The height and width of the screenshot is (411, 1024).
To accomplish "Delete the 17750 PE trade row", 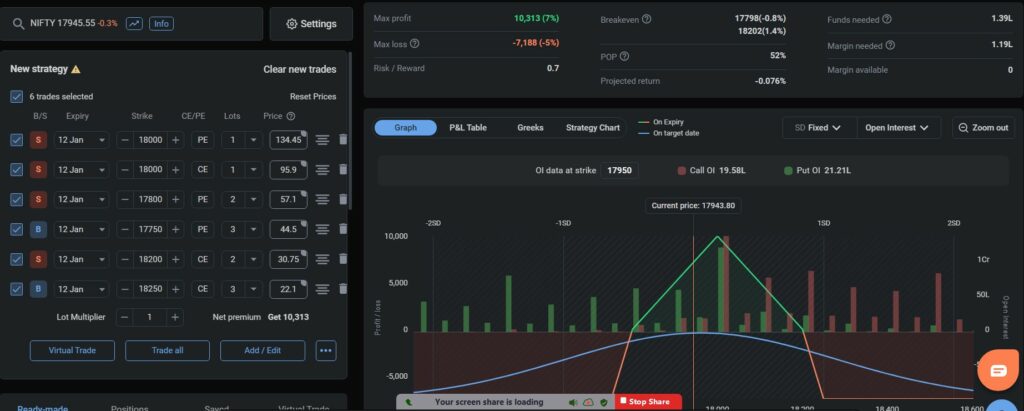I will coord(343,229).
